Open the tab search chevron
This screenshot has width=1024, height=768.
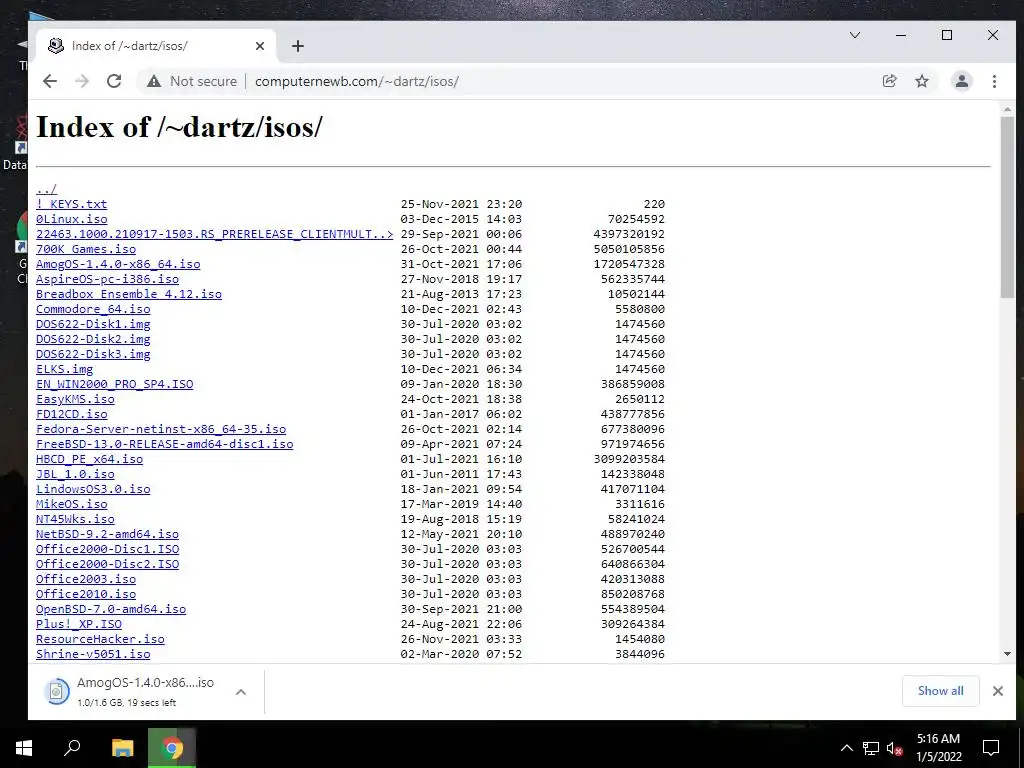(x=854, y=35)
